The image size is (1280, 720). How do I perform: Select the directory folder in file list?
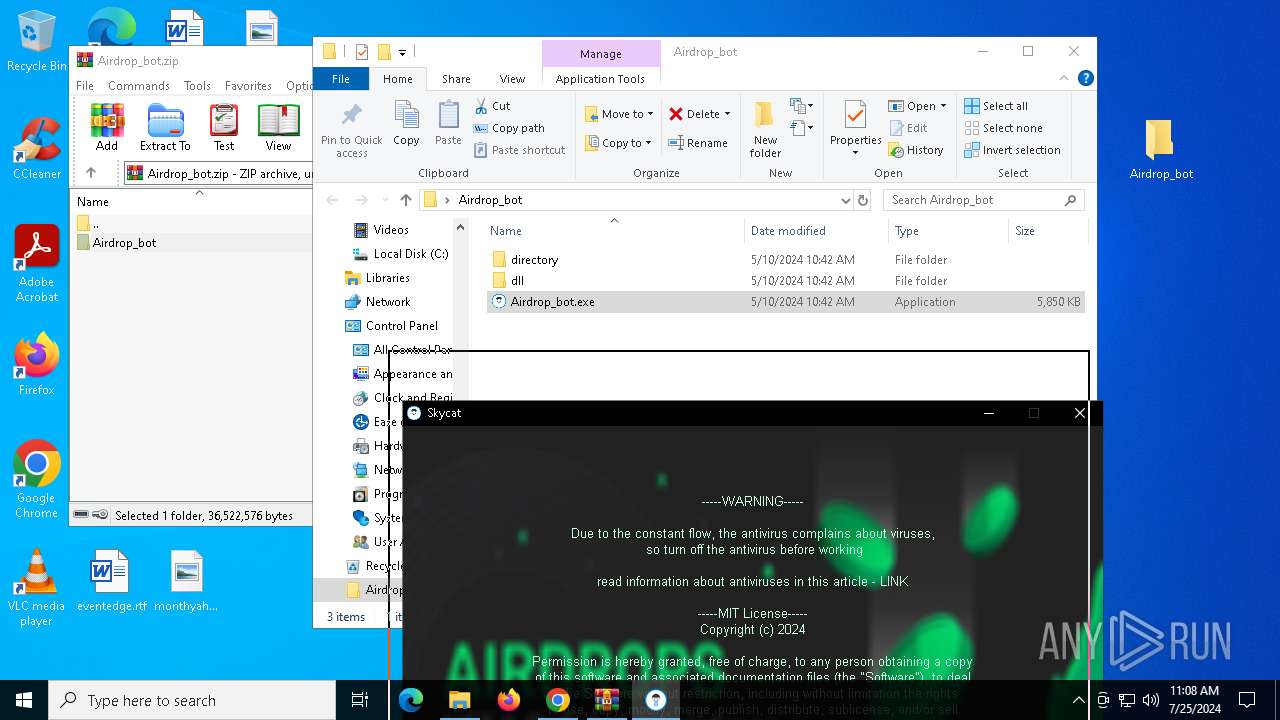pos(785,260)
